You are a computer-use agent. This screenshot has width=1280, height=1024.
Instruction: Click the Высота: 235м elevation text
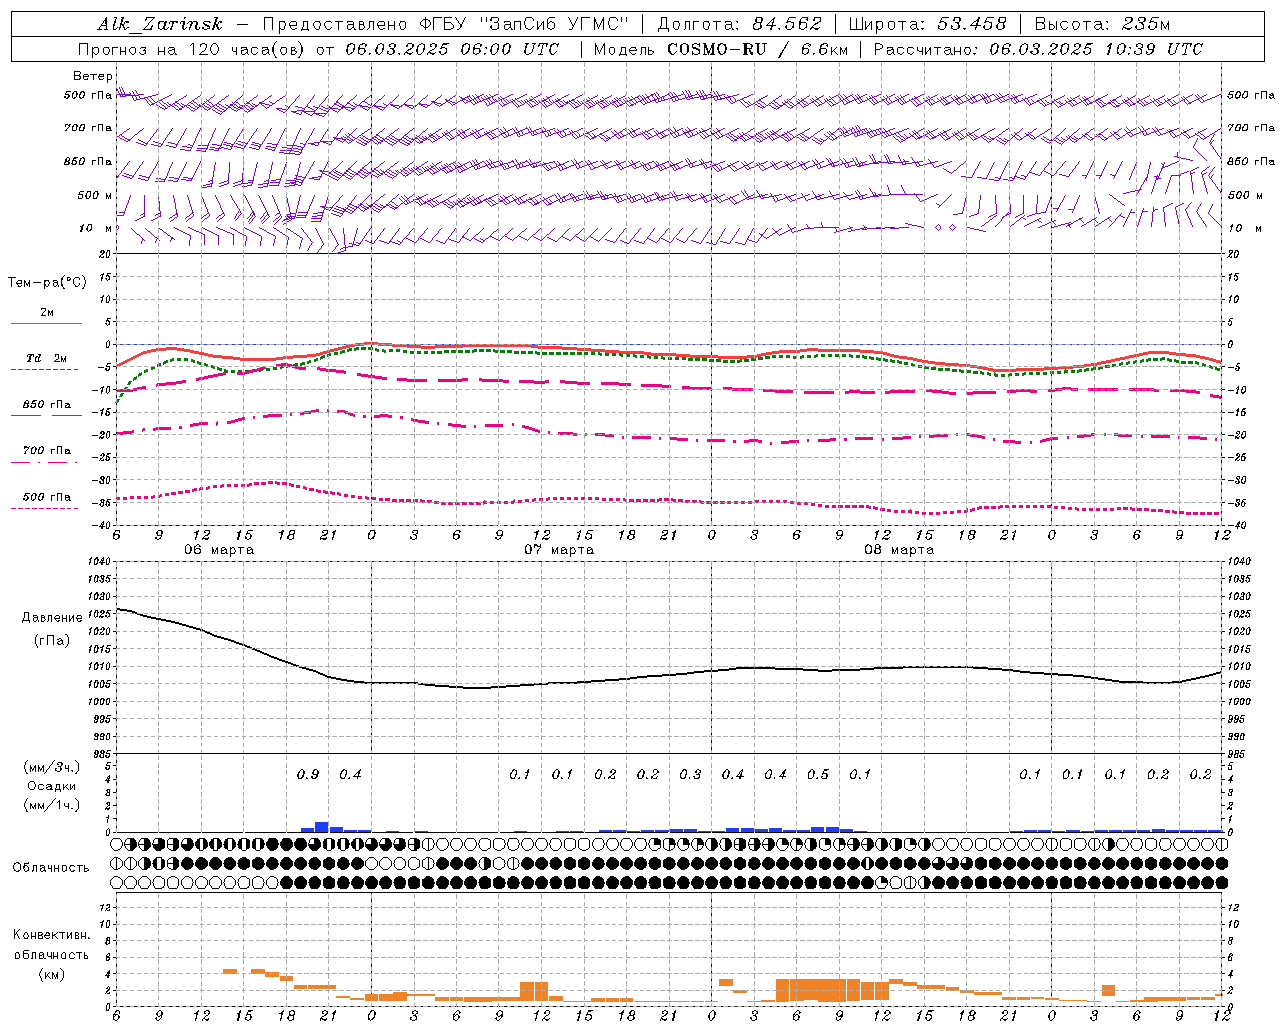tap(1102, 24)
